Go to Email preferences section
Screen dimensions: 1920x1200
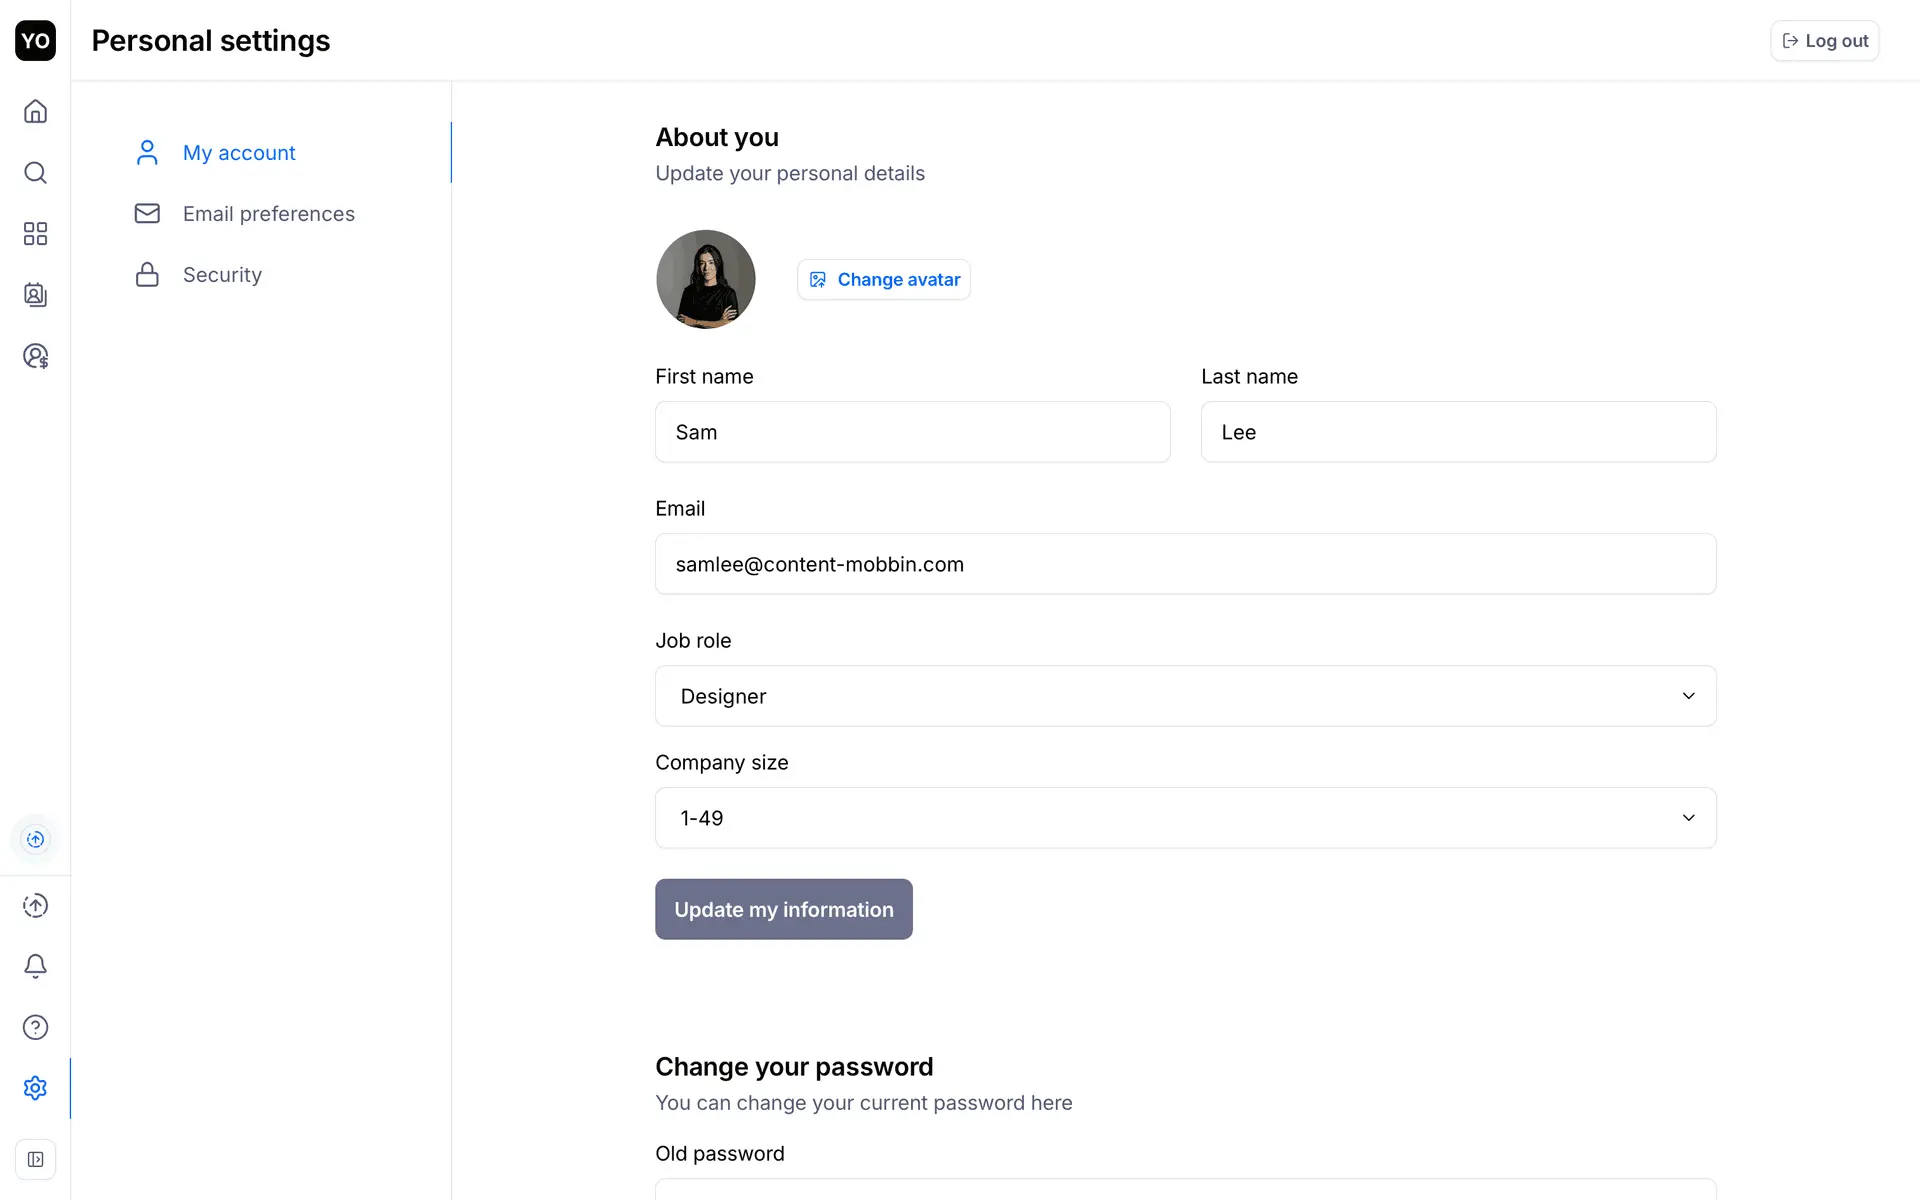[x=268, y=214]
